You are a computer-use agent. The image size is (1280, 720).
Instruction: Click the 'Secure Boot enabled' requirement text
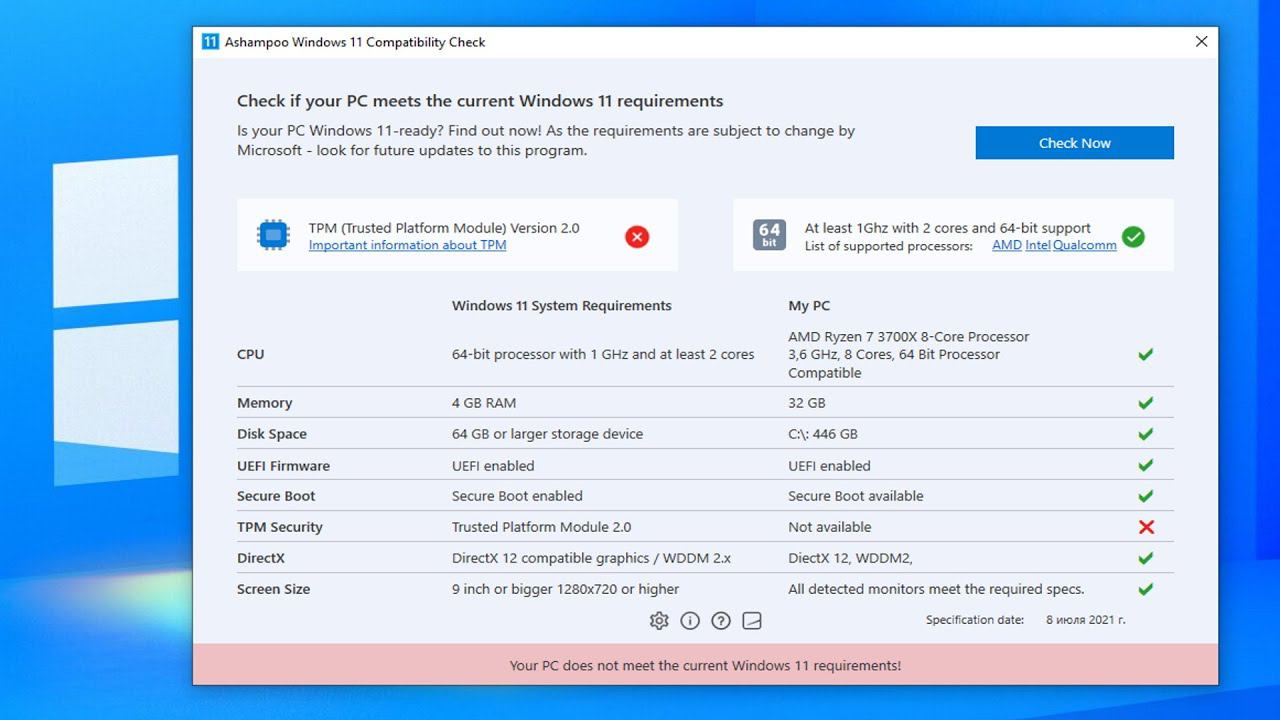(517, 496)
